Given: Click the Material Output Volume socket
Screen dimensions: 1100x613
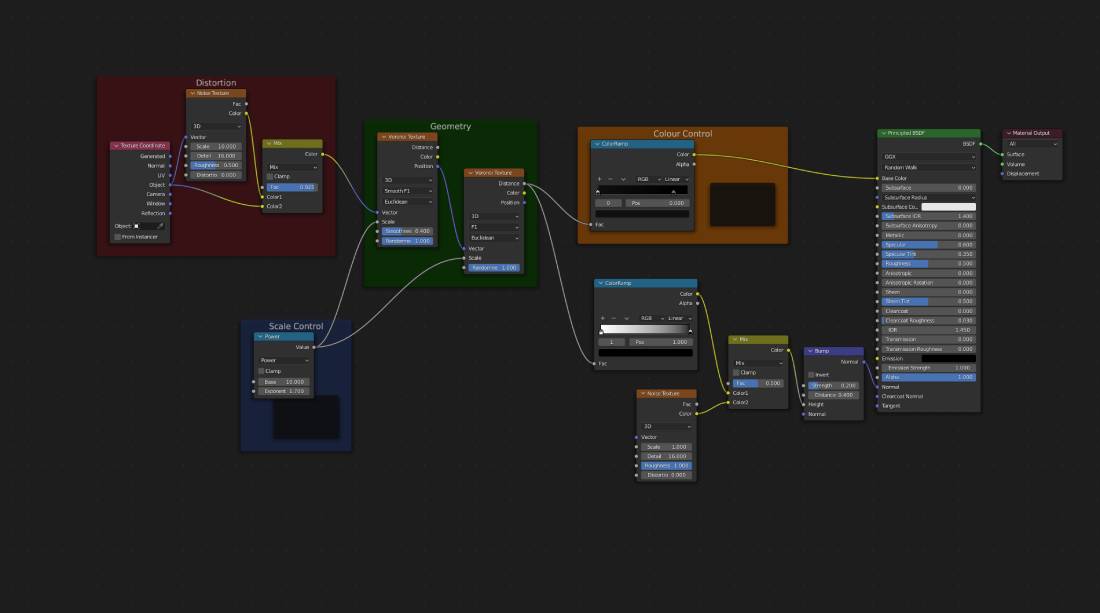Looking at the screenshot, I should click(1002, 164).
